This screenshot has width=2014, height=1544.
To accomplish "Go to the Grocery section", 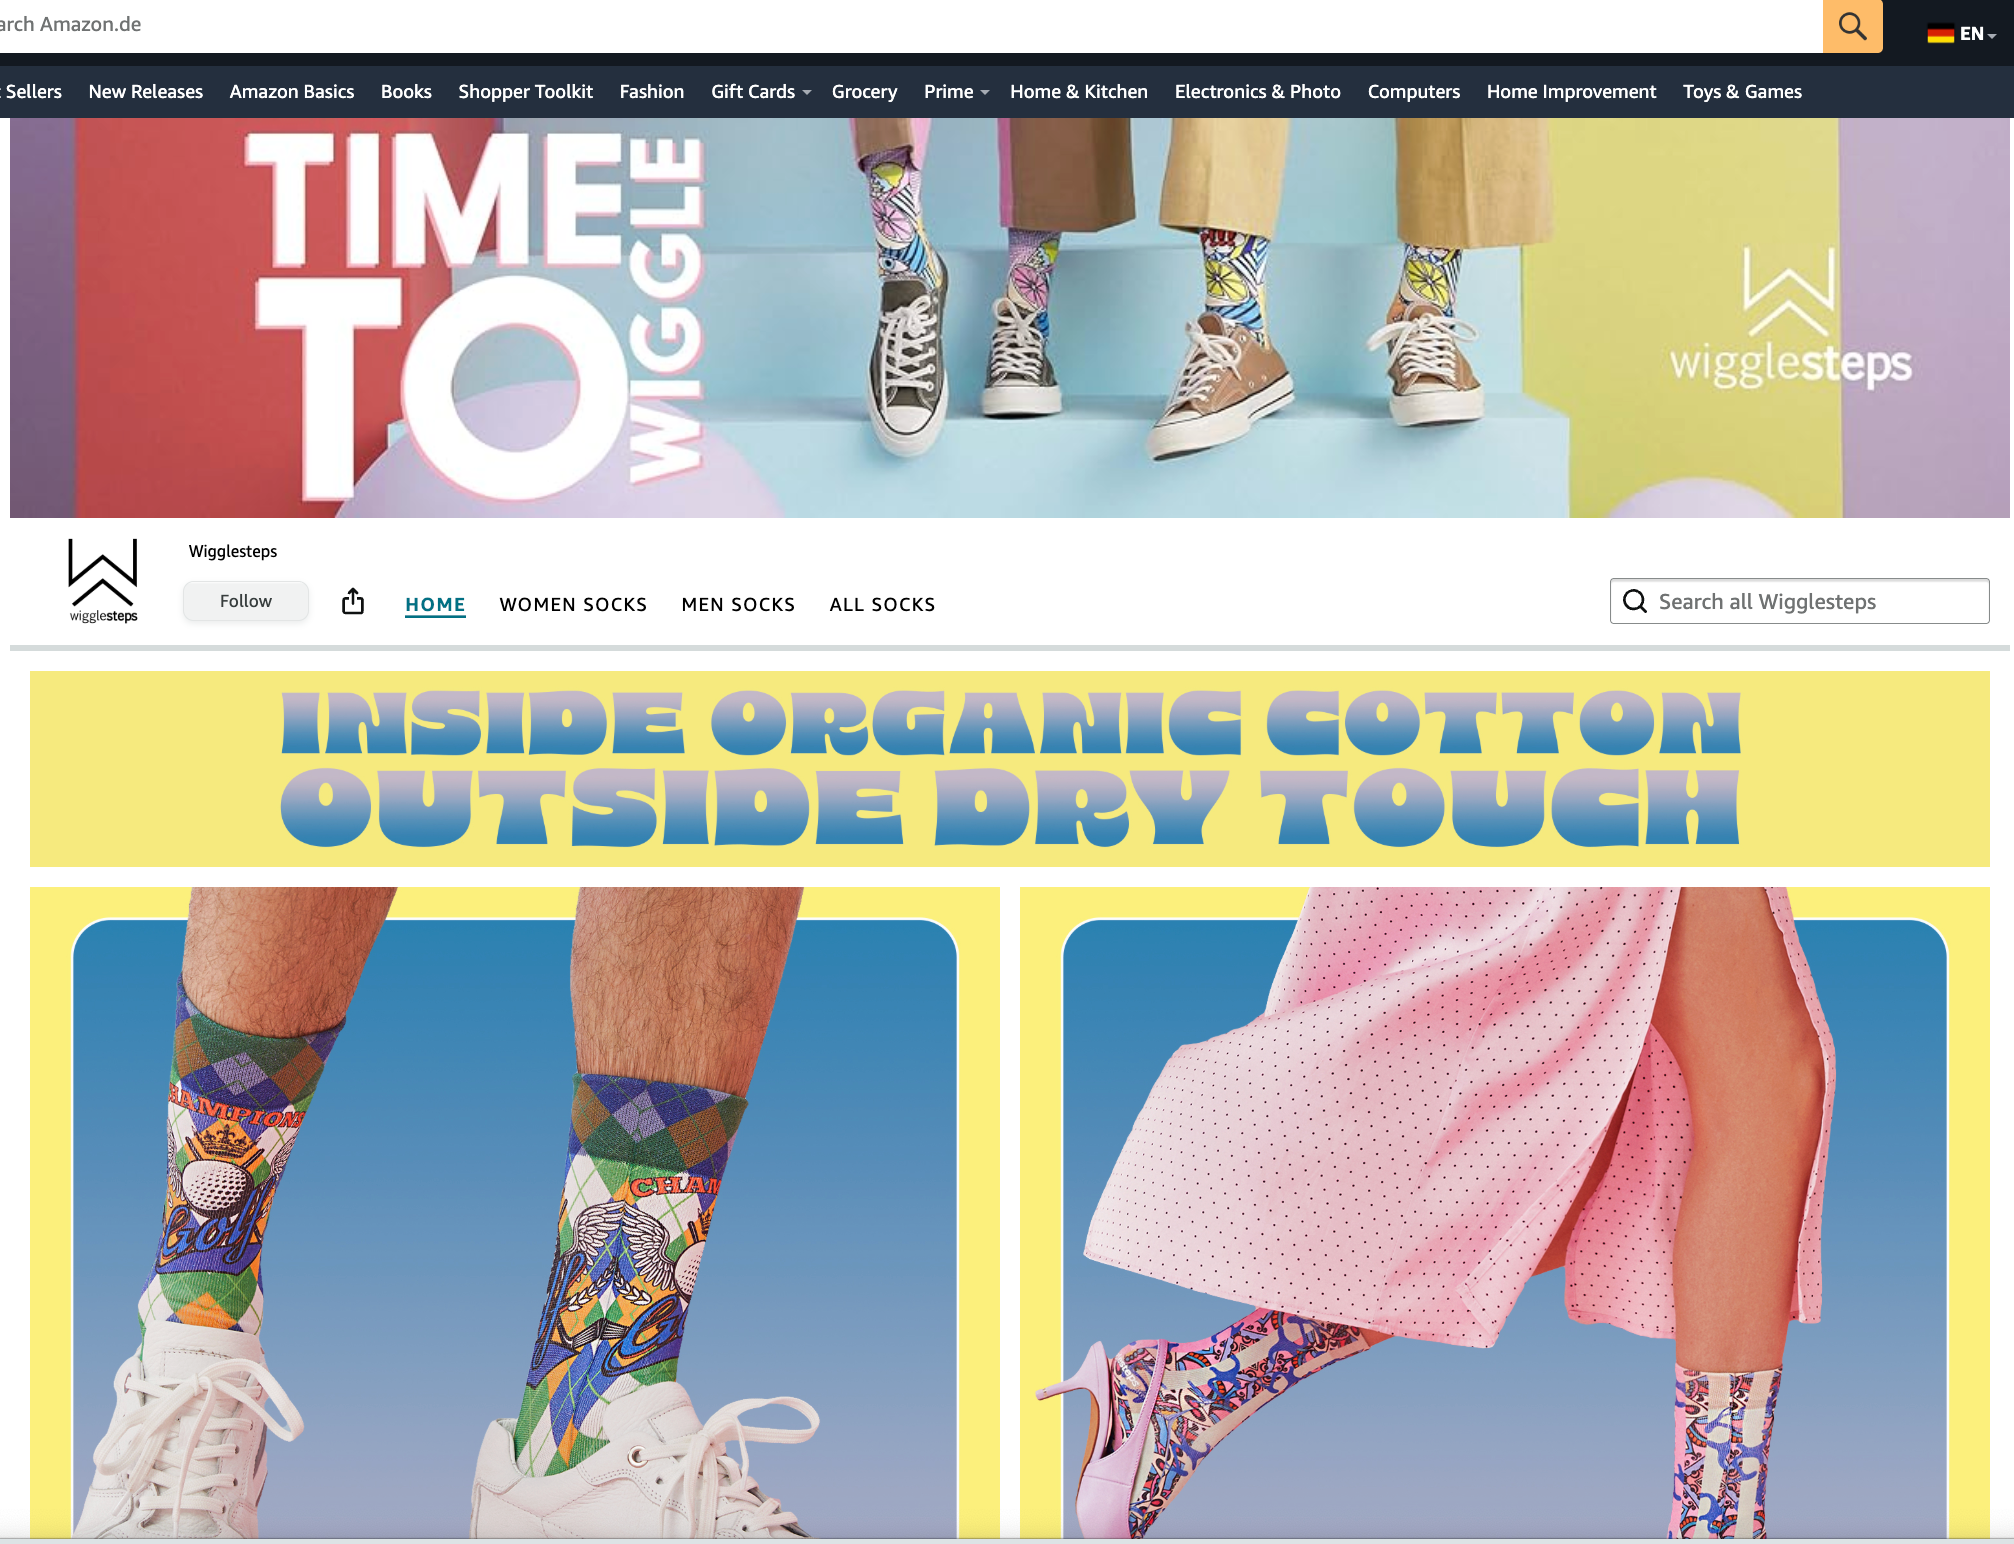I will [865, 92].
